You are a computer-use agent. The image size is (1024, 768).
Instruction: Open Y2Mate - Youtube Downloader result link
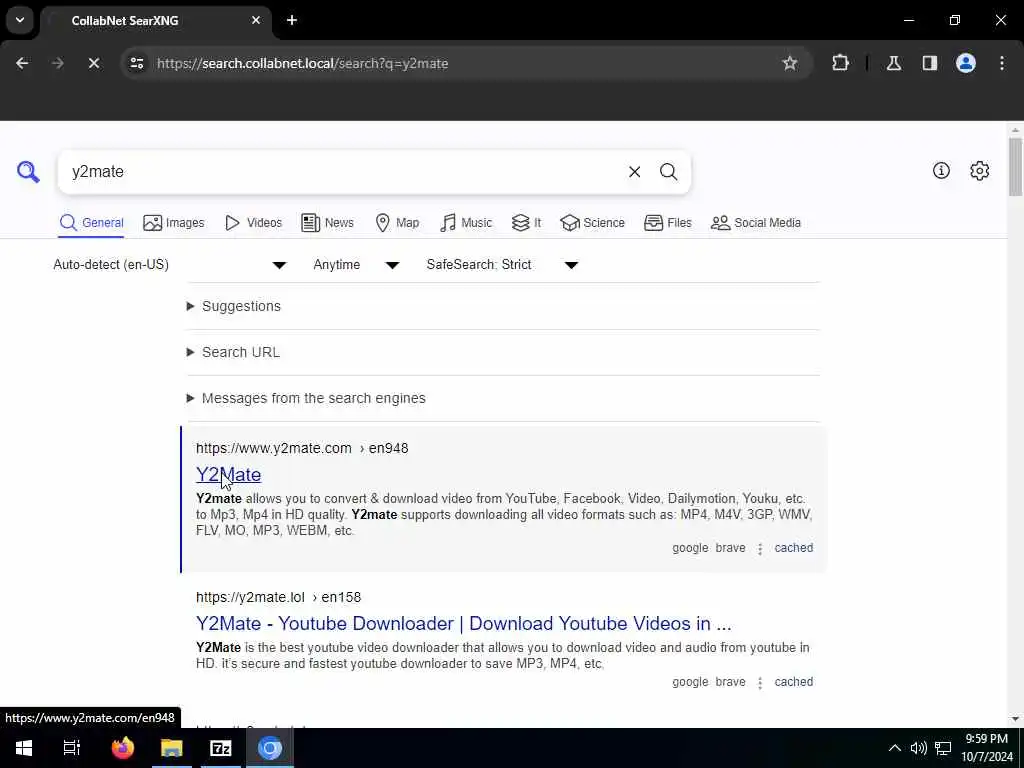(464, 624)
